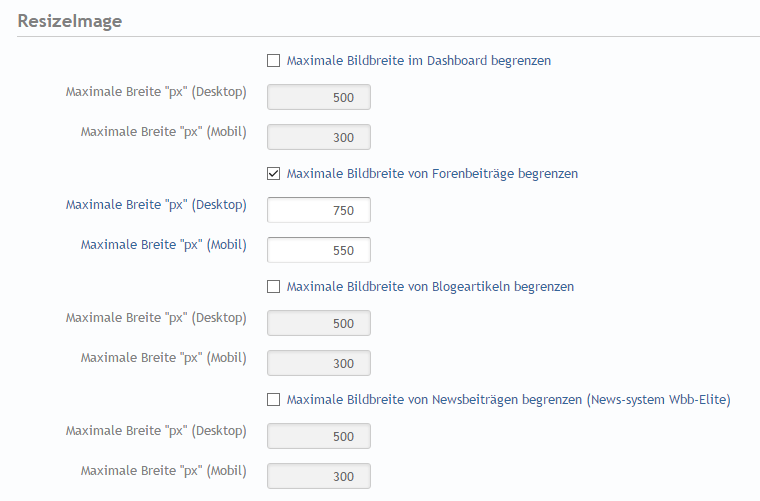The width and height of the screenshot is (760, 501).
Task: Click the "Maximale Bildbreite im Dashboard begrenzen" label text
Action: click(x=418, y=61)
